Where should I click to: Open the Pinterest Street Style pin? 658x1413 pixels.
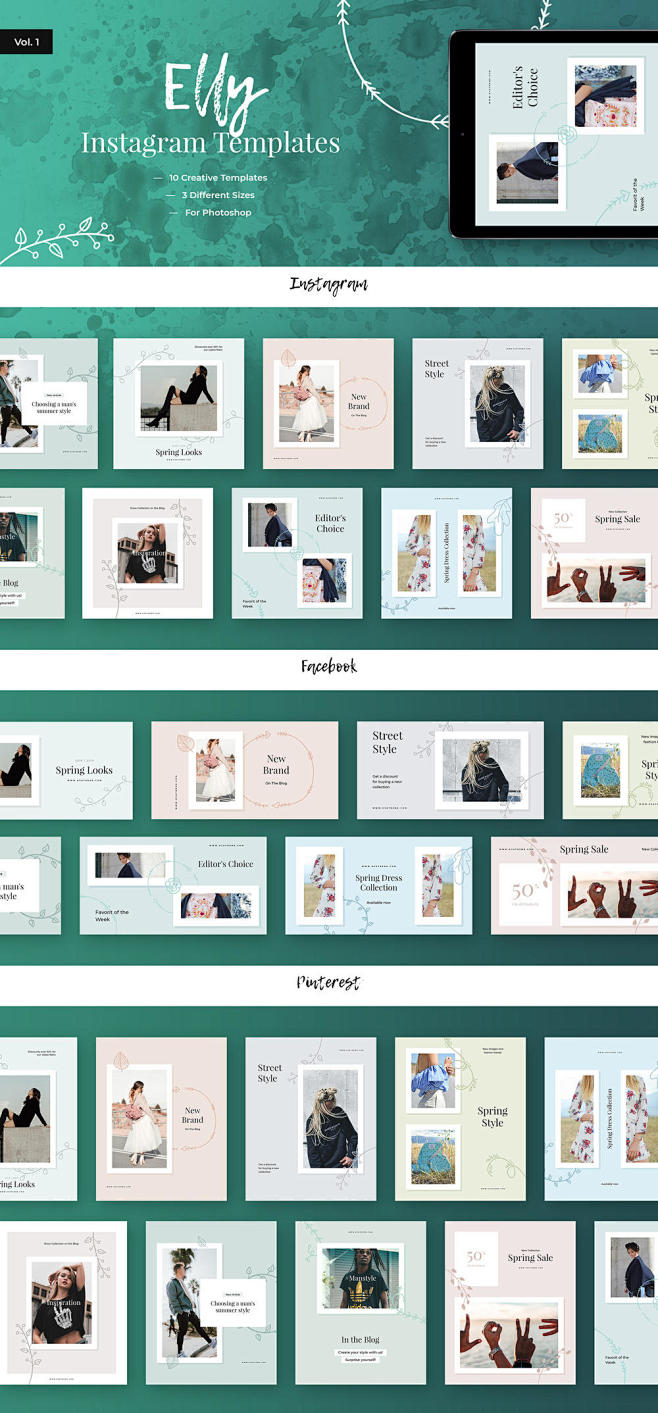click(x=311, y=1119)
